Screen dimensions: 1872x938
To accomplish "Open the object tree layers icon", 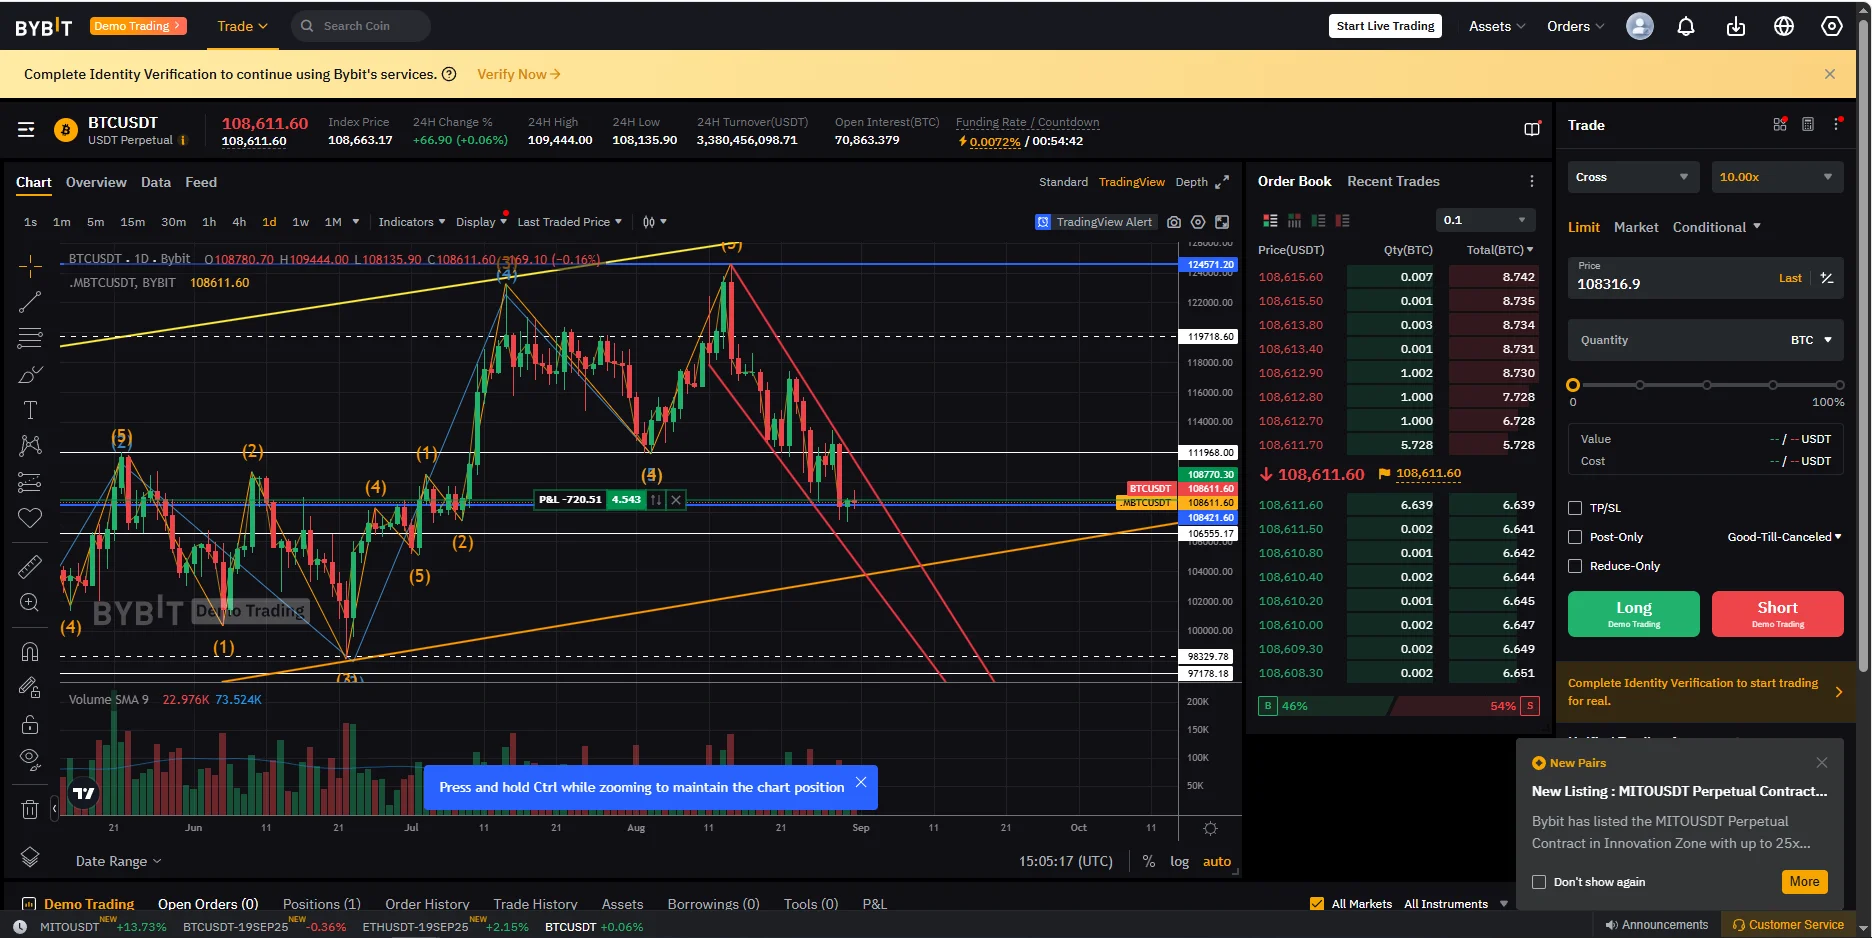I will 30,857.
